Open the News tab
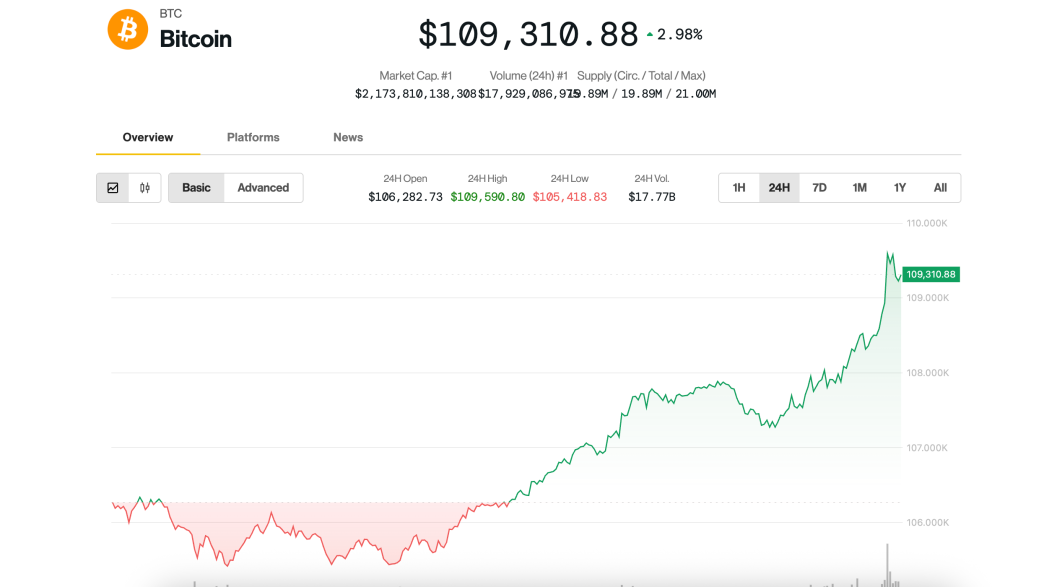Screen dimensions: 1044x587 [348, 137]
